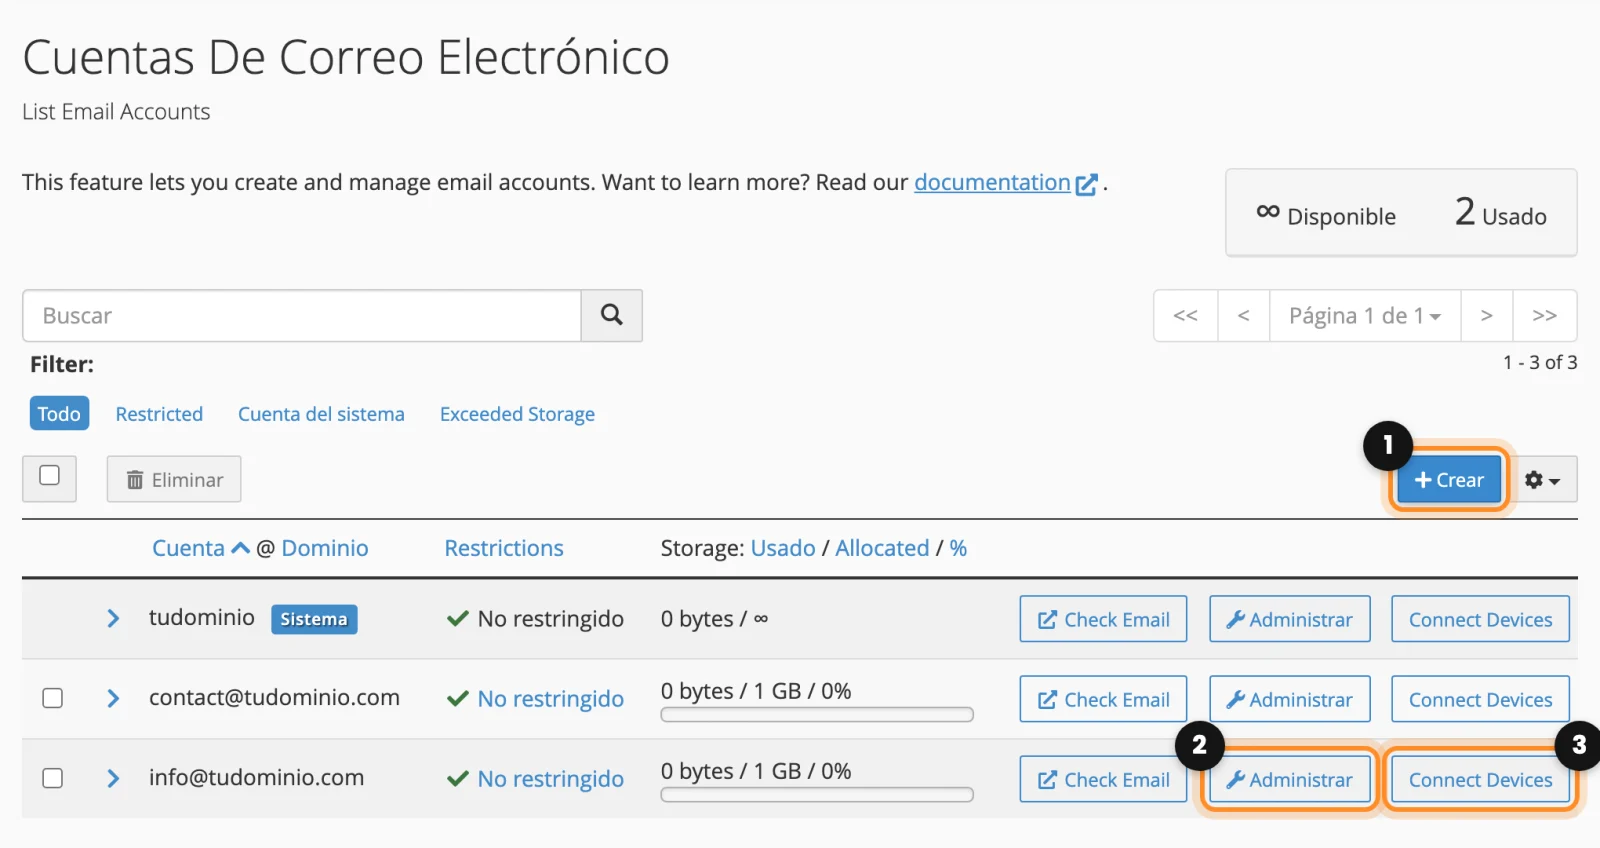Expand the contact@tudominio.com row

[x=113, y=698]
